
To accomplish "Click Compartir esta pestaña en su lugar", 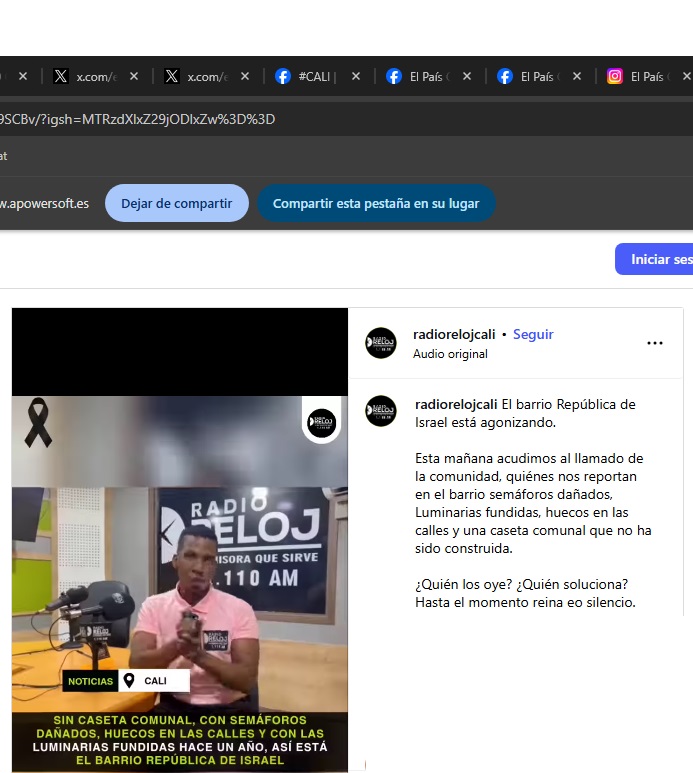I will pyautogui.click(x=376, y=203).
